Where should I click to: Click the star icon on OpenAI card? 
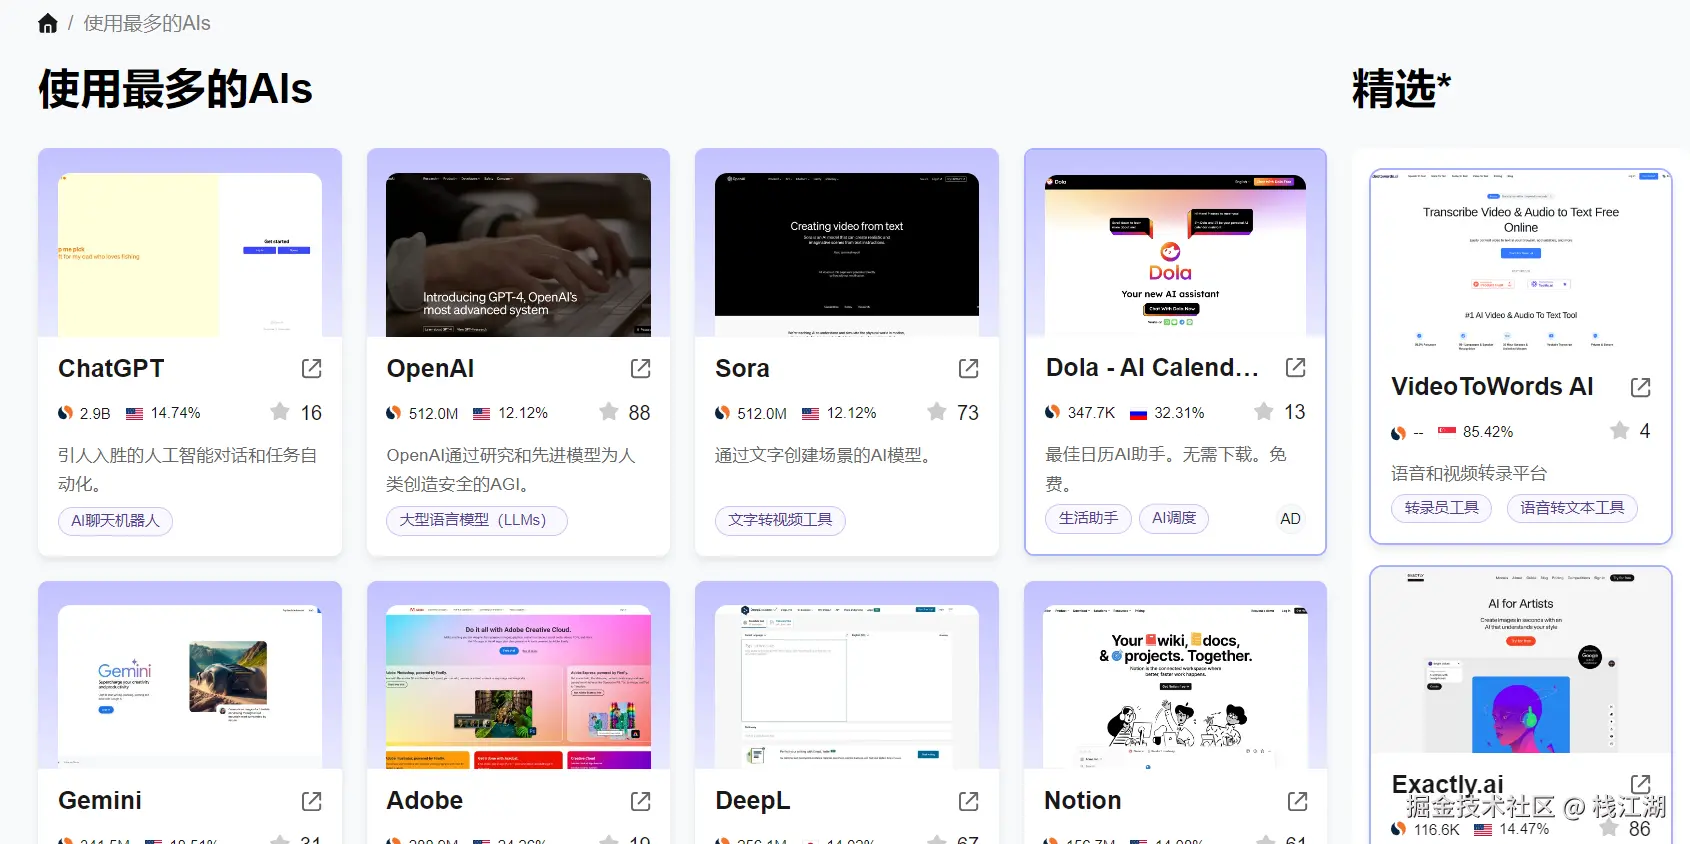coord(609,412)
